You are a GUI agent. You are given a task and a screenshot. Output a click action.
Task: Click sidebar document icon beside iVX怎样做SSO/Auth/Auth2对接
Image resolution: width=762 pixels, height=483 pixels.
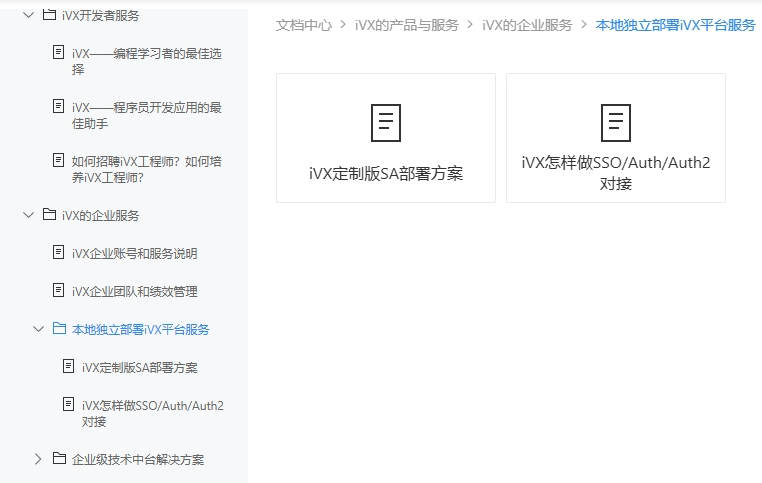[69, 404]
